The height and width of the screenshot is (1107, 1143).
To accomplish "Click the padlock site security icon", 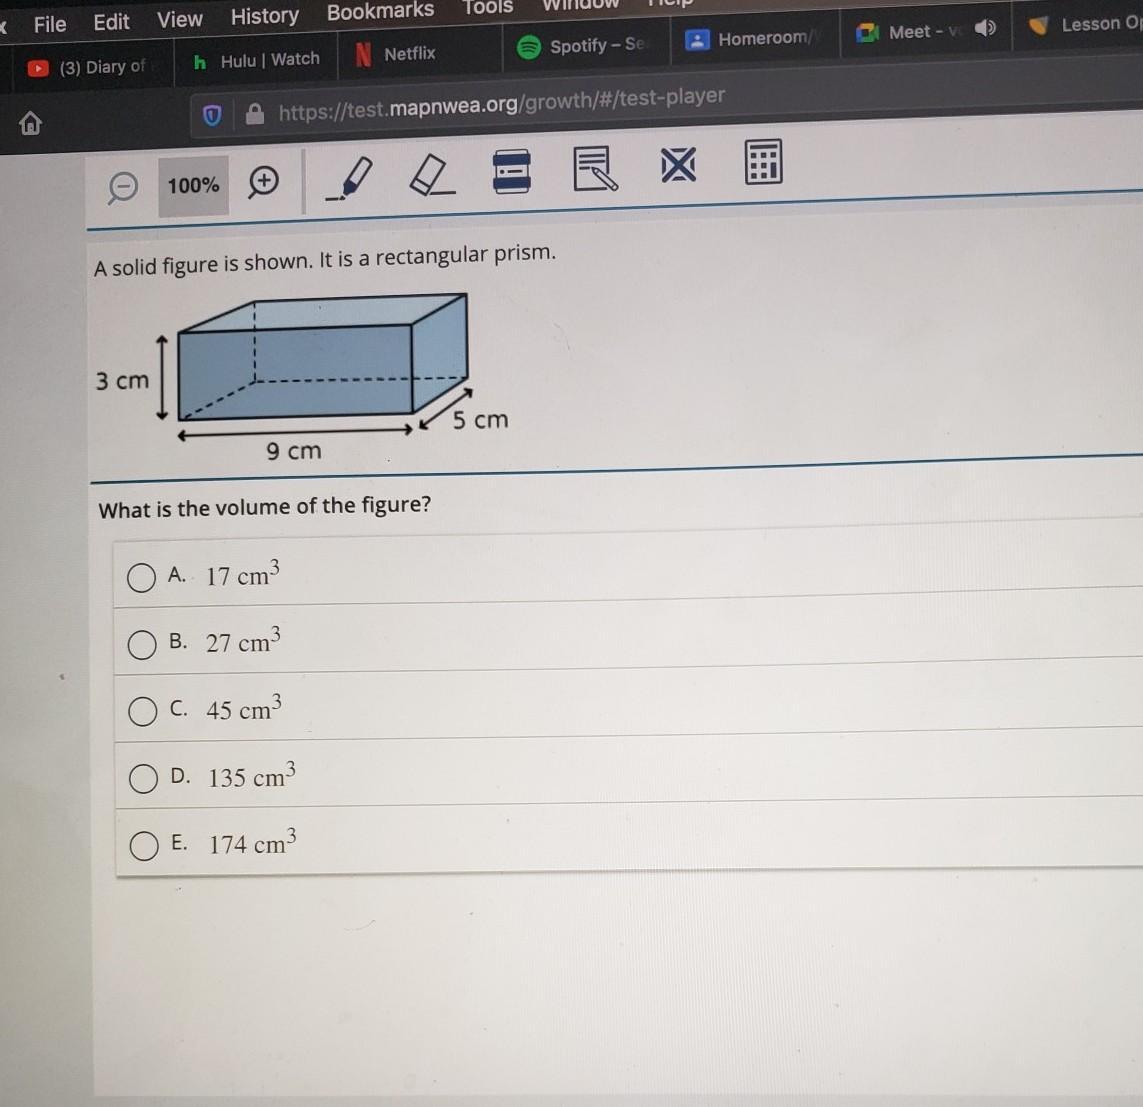I will (x=254, y=113).
